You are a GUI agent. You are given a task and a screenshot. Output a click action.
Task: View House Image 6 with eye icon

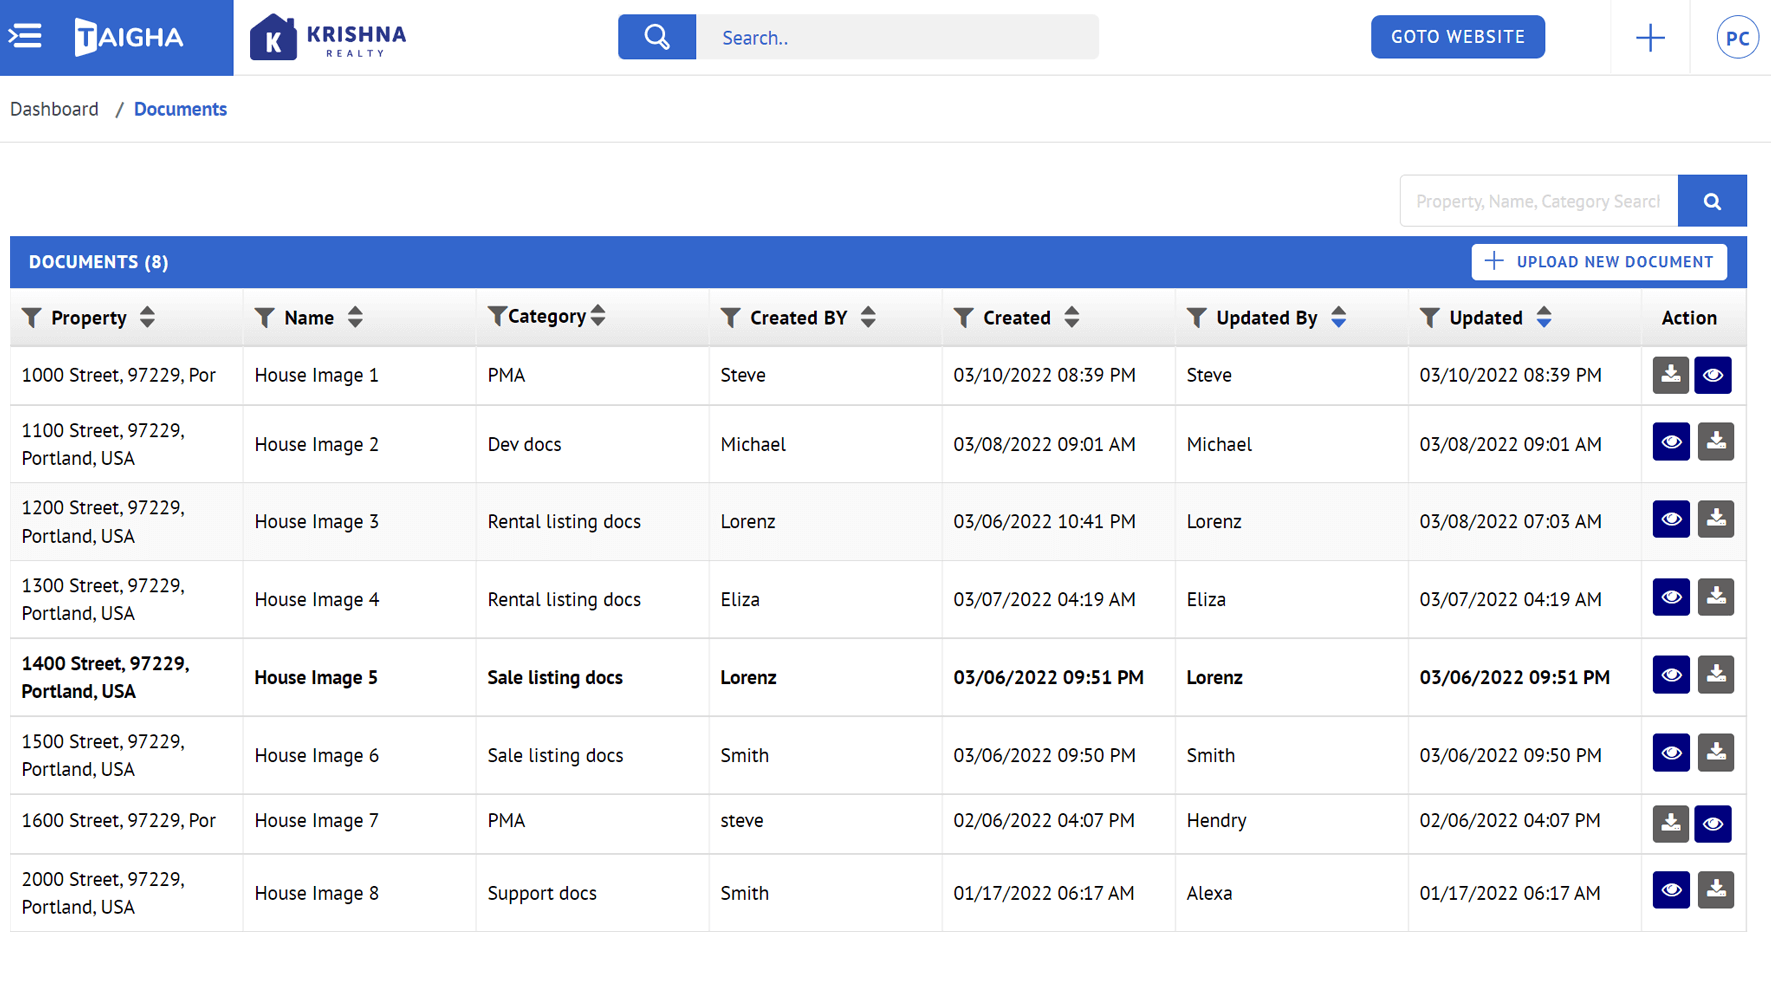click(1671, 753)
